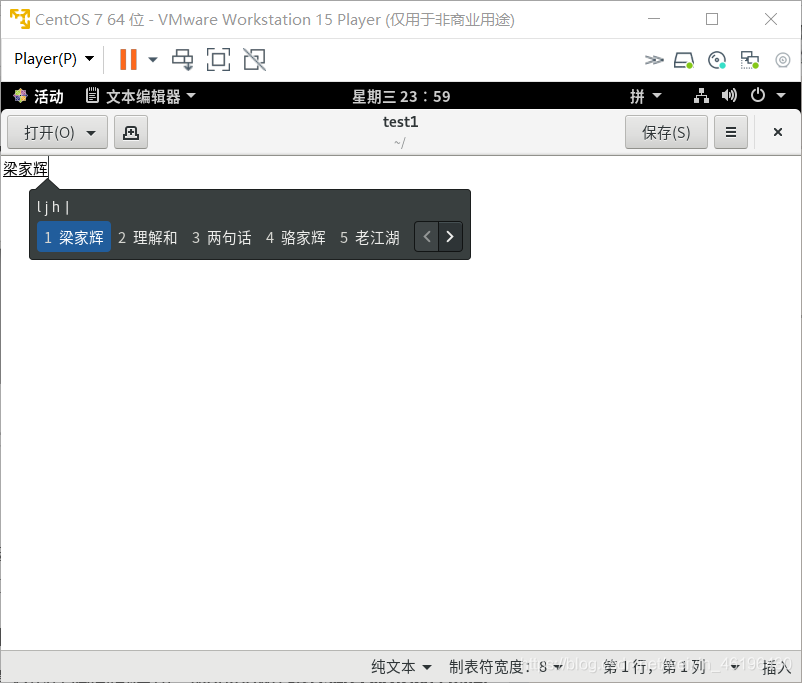Viewport: 802px width, 683px height.
Task: Expand the power options arrow beside pause
Action: tap(152, 59)
